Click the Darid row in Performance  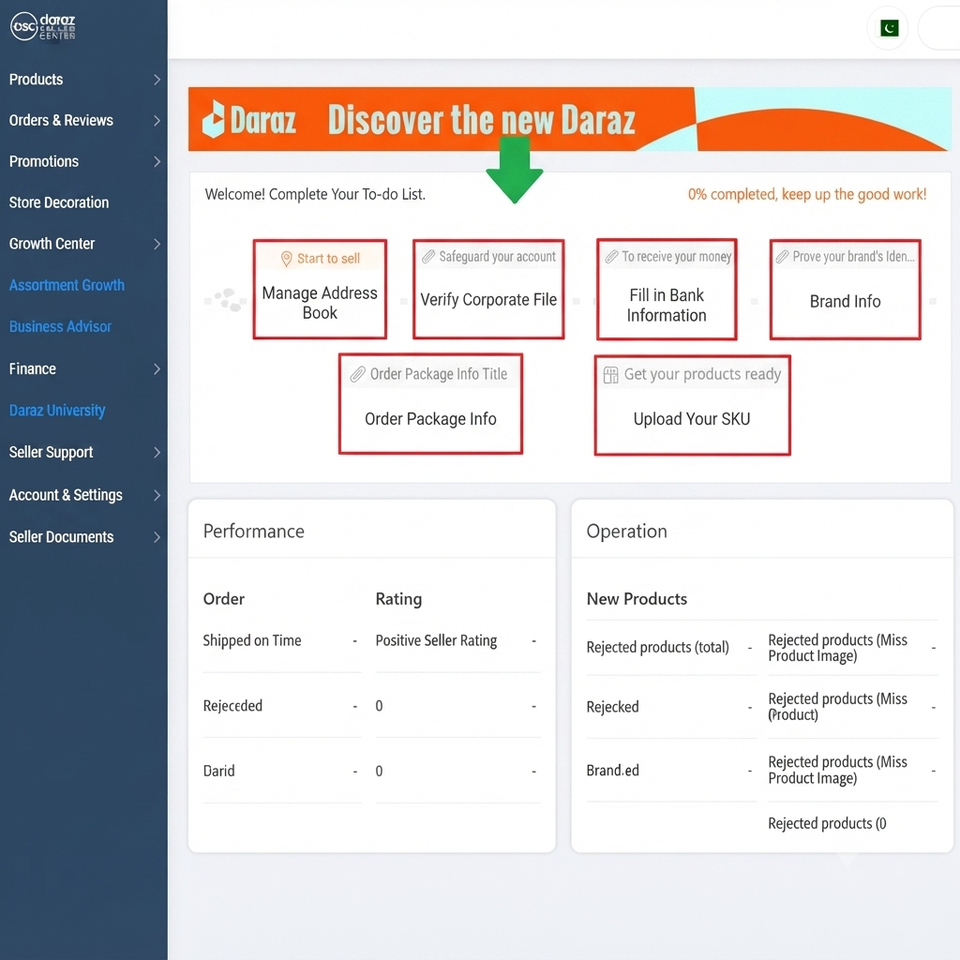[281, 771]
